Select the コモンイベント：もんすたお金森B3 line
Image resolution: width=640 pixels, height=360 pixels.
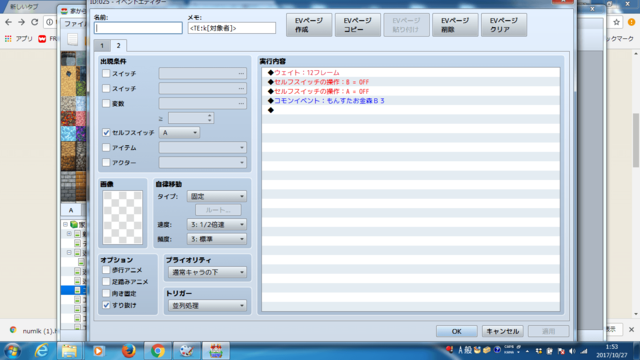tap(411, 100)
